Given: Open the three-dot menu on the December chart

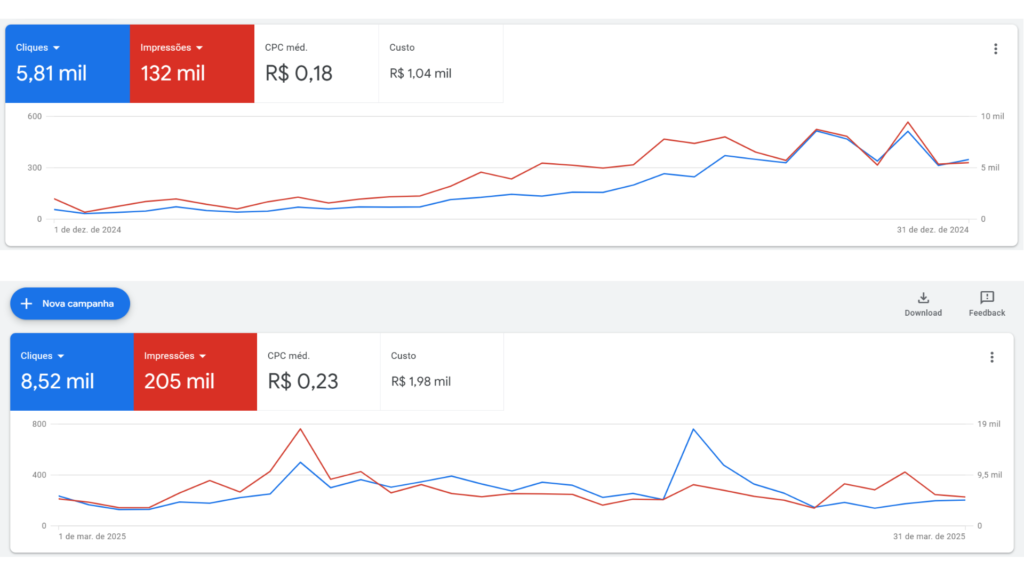Looking at the screenshot, I should click(995, 49).
